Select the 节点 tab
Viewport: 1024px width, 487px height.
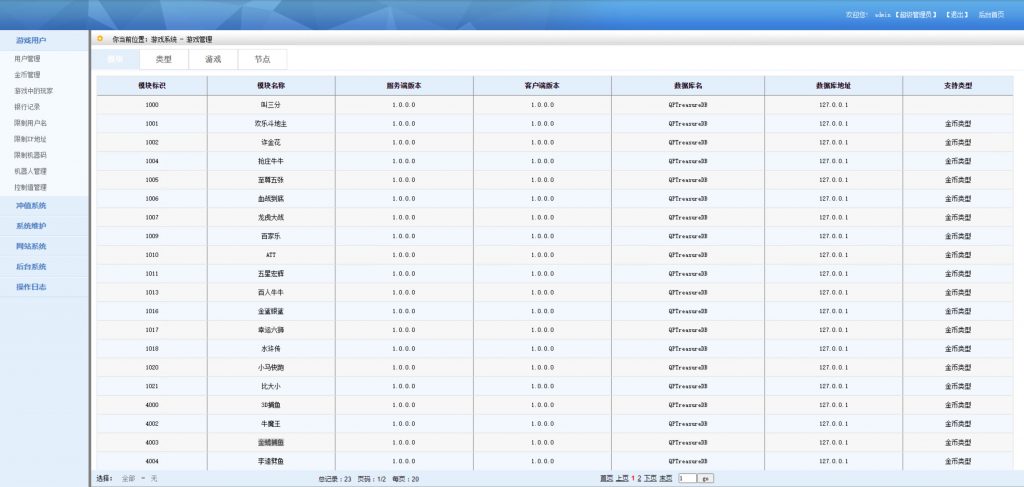(x=262, y=60)
